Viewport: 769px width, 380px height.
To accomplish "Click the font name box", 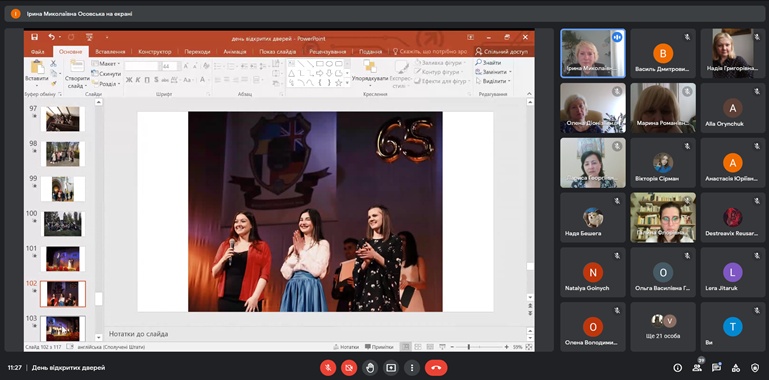I will pos(142,66).
